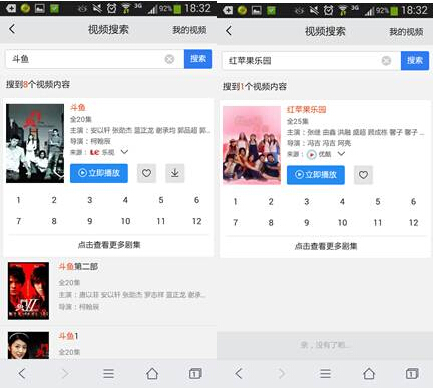Open browser menu icon on right screen
The width and height of the screenshot is (433, 388).
(x=325, y=374)
